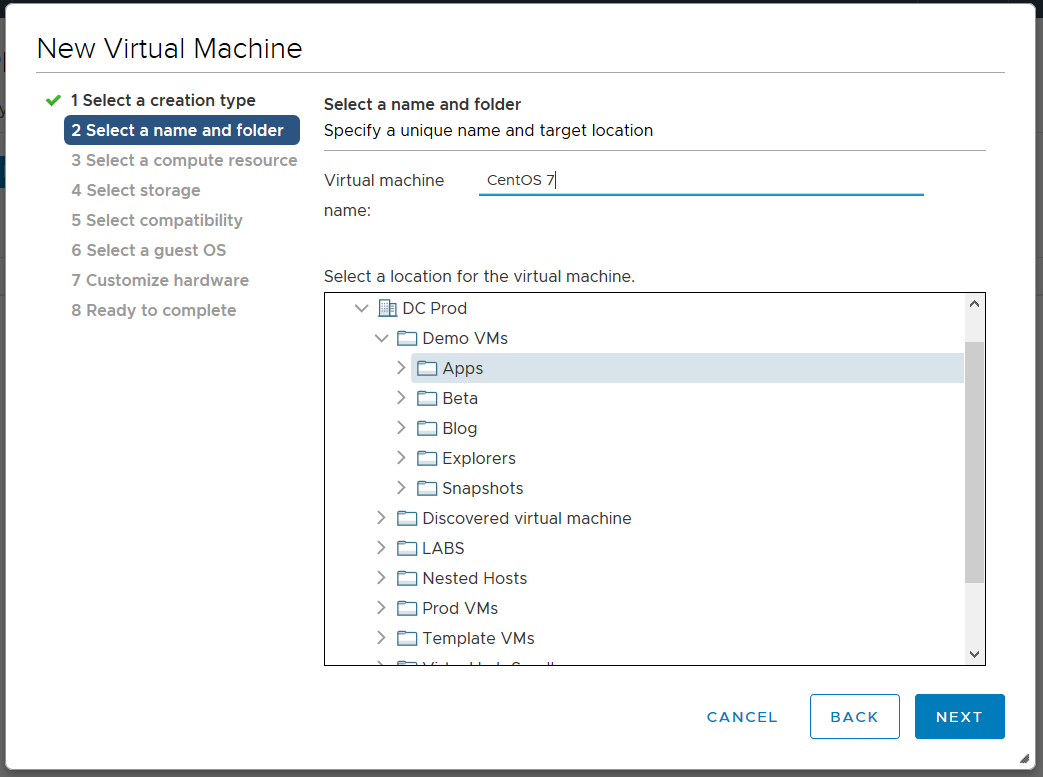
Task: Click the Demo VMs folder icon
Action: 407,338
